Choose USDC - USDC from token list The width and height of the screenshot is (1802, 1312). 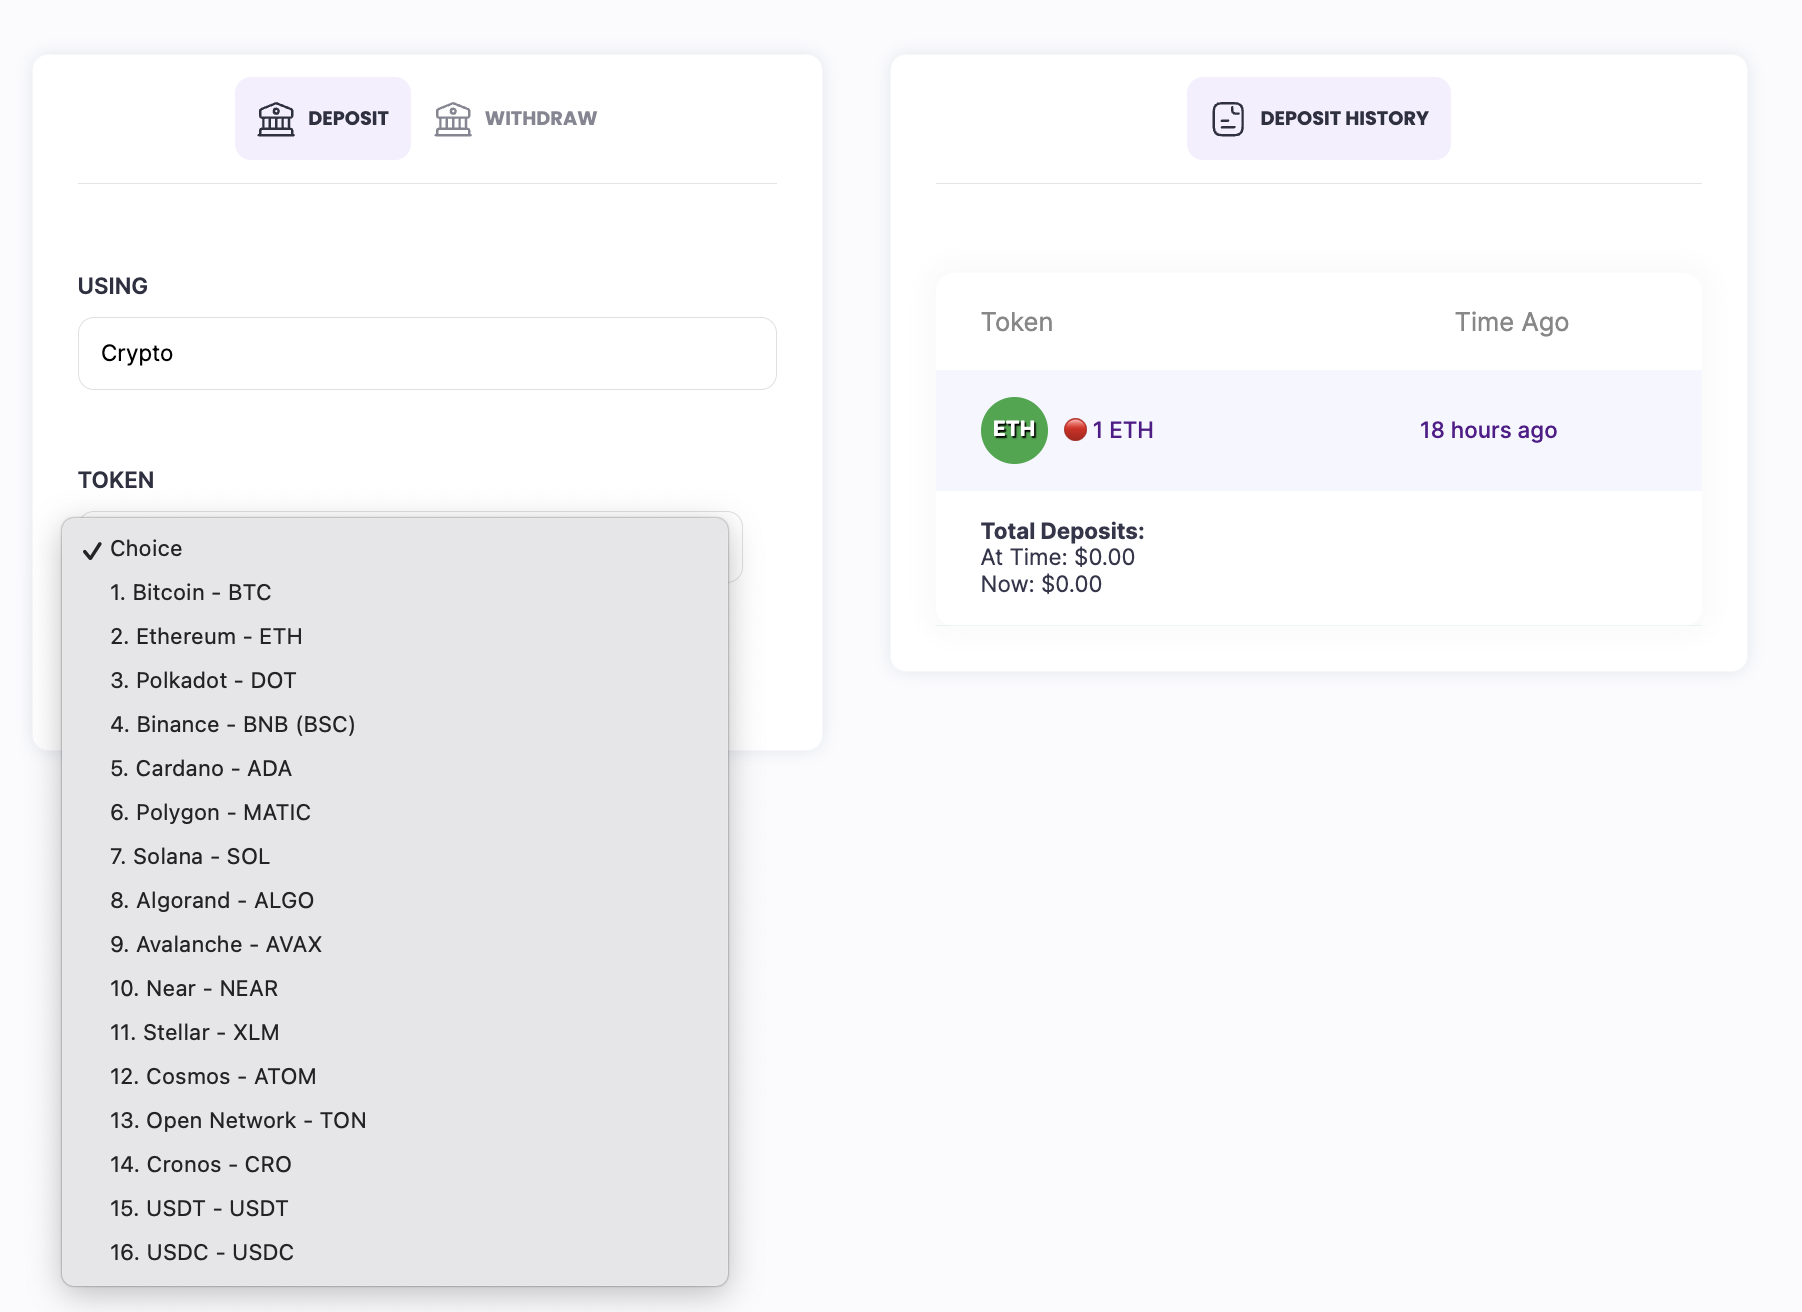point(202,1252)
